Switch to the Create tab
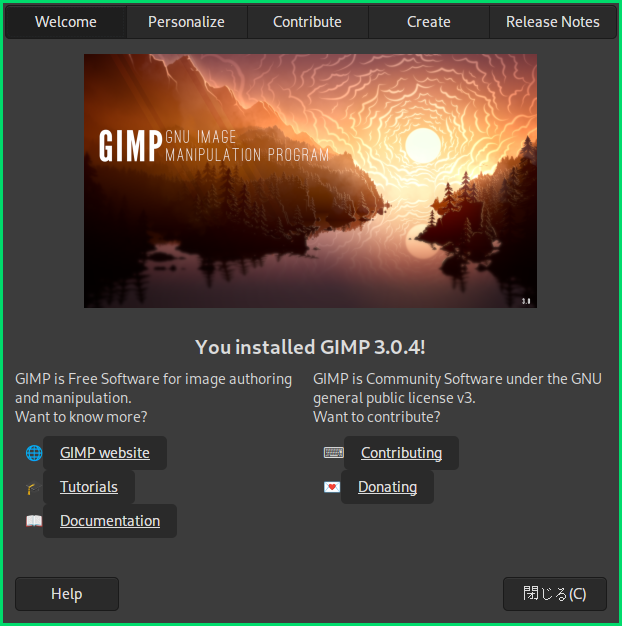622x626 pixels. point(428,22)
